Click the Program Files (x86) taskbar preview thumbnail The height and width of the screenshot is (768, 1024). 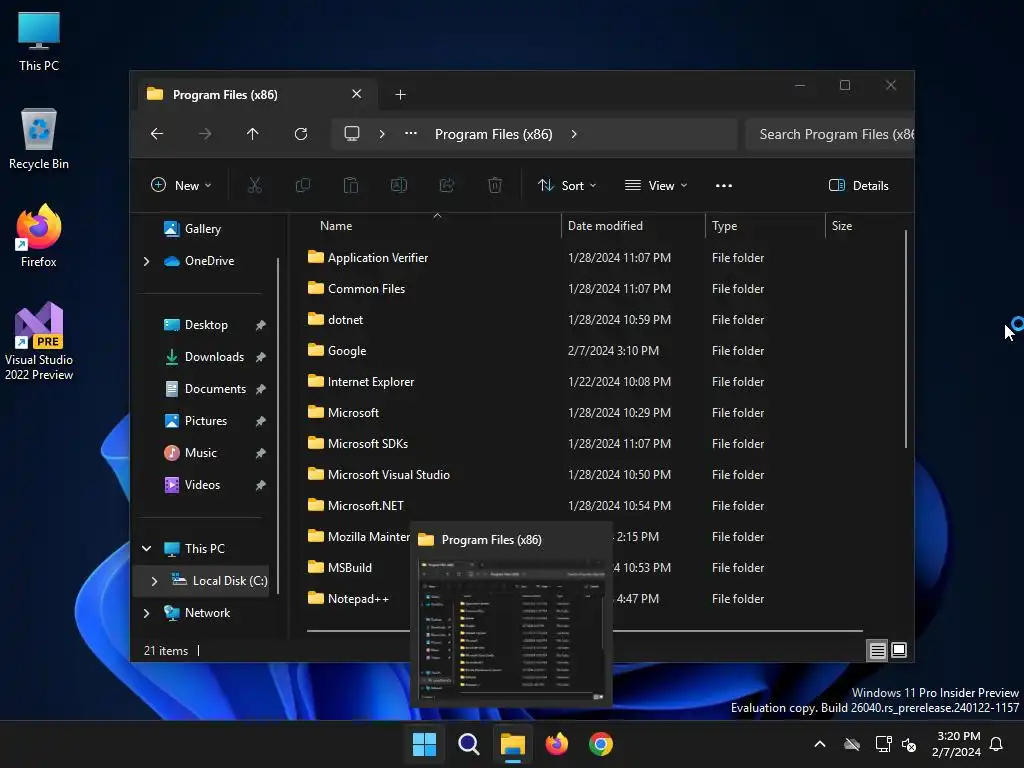(x=511, y=631)
